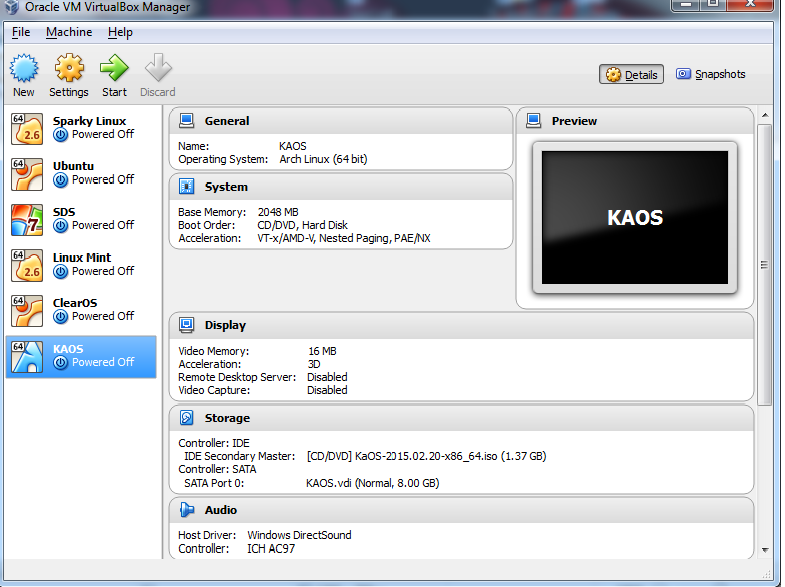Click the window resize grip corner

766,574
